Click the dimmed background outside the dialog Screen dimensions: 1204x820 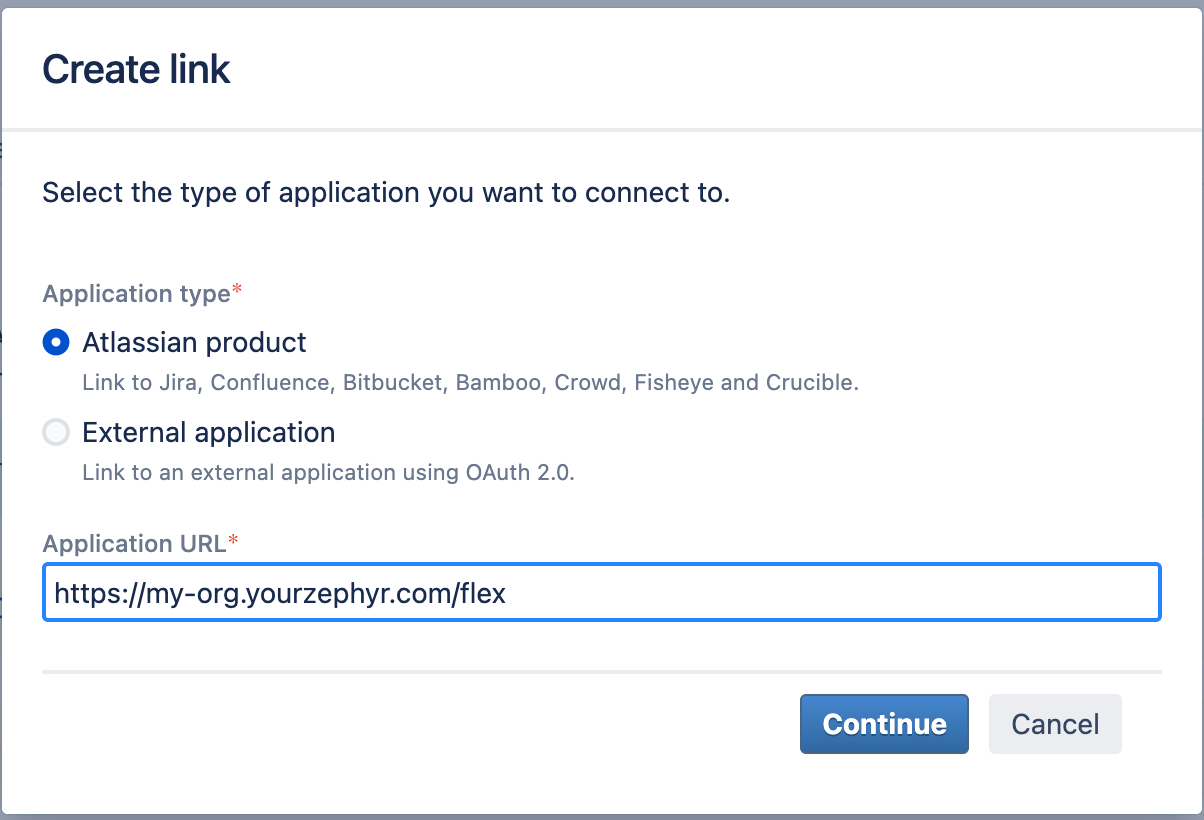coord(600,4)
